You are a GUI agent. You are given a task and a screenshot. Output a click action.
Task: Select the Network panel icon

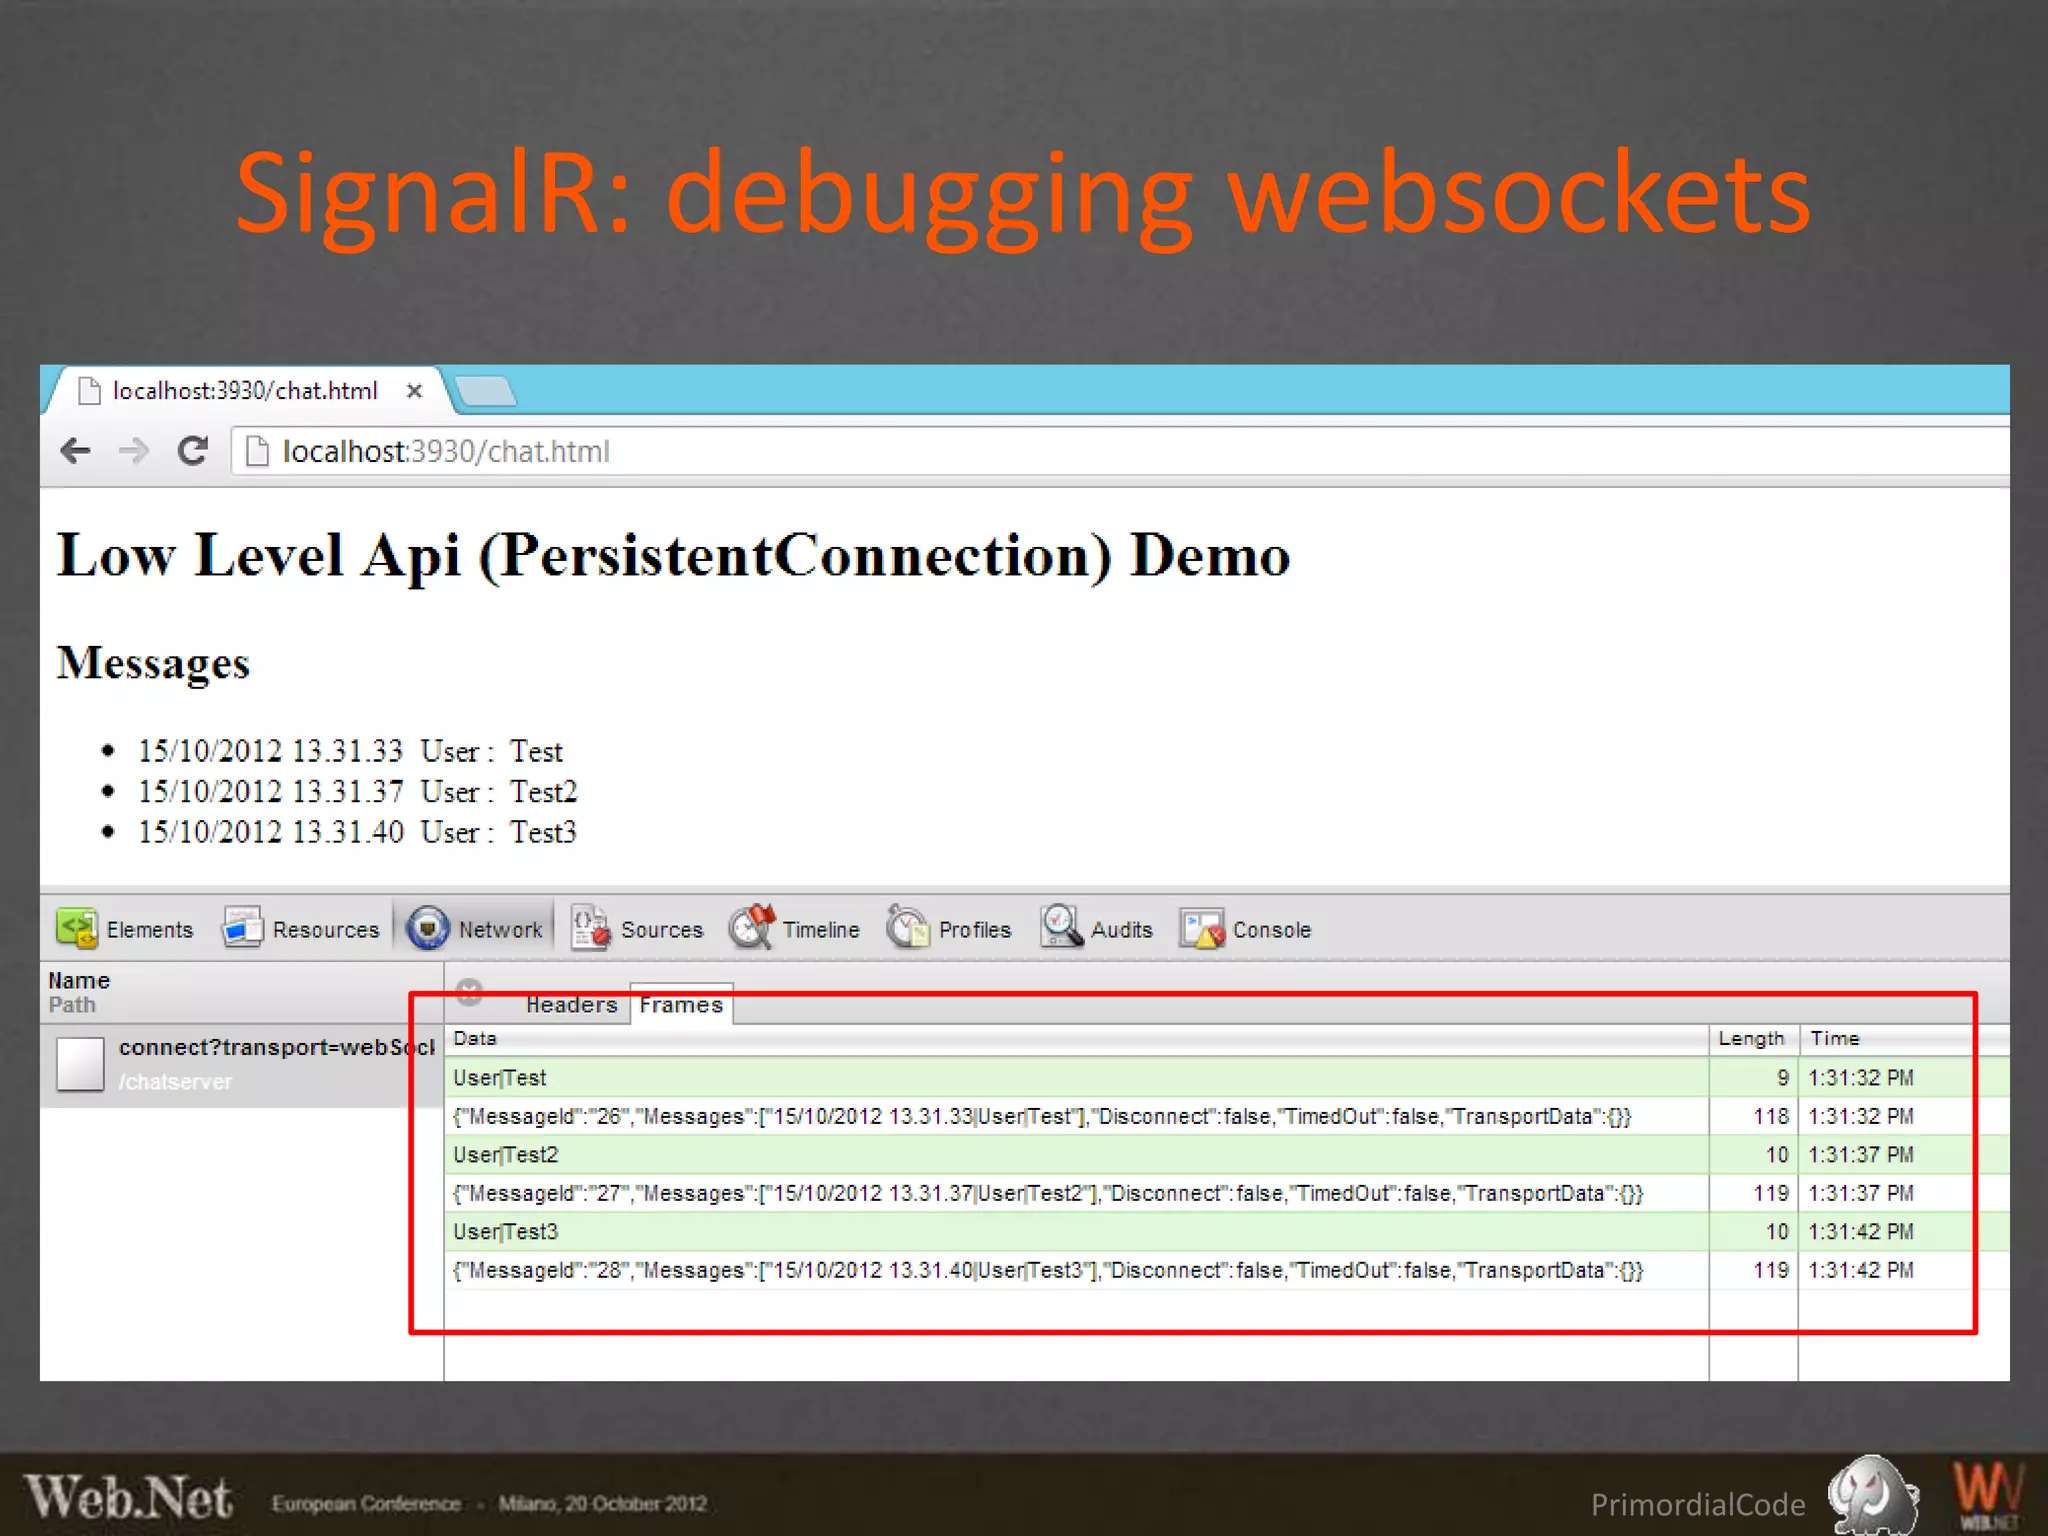pos(428,929)
